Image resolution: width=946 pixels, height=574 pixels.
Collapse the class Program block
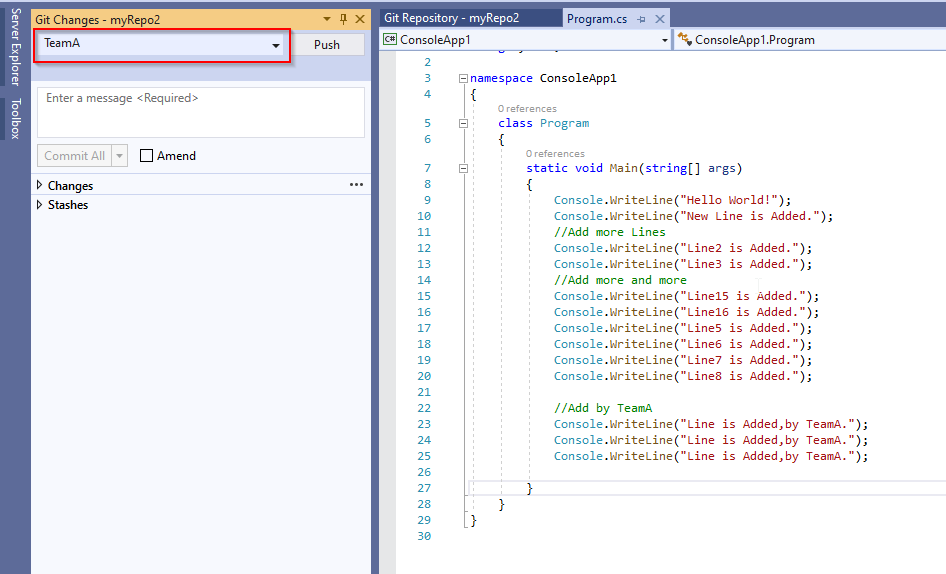[463, 123]
